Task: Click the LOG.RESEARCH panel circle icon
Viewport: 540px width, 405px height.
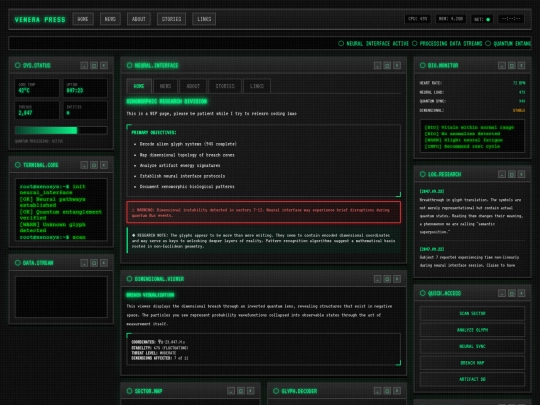Action: [423, 174]
